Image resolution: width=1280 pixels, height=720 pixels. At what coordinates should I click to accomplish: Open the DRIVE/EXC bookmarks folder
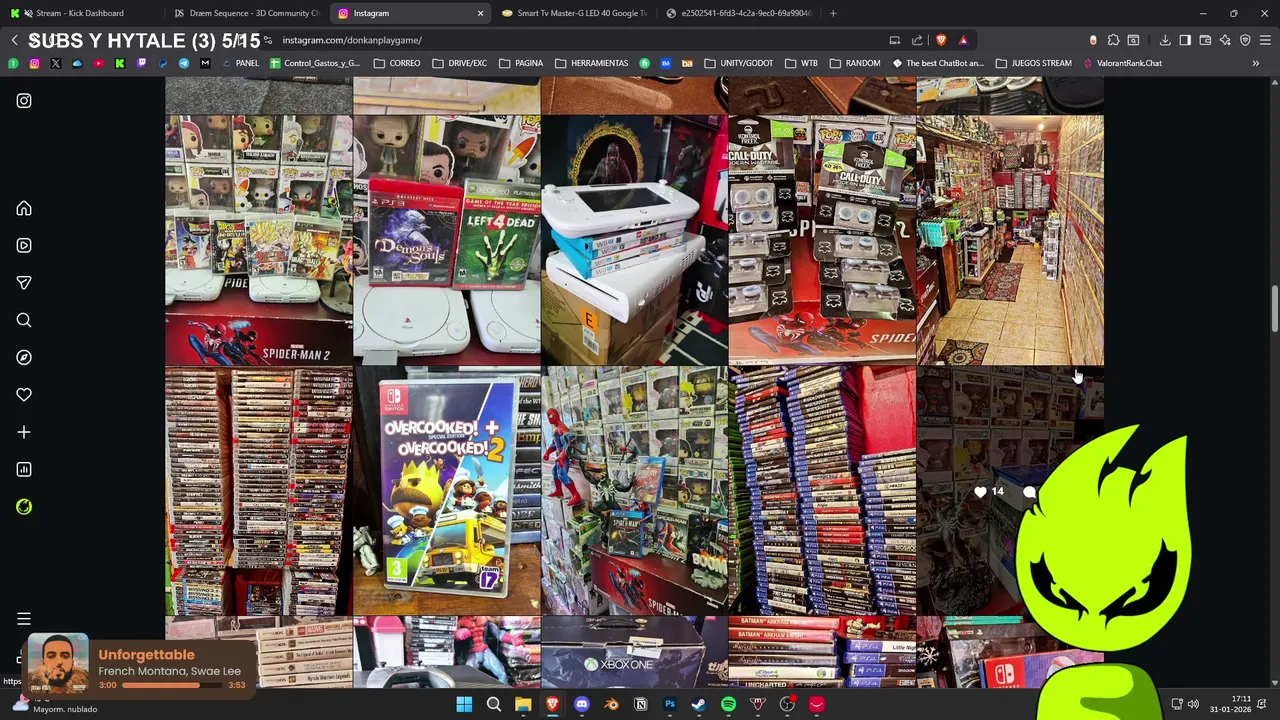(459, 63)
